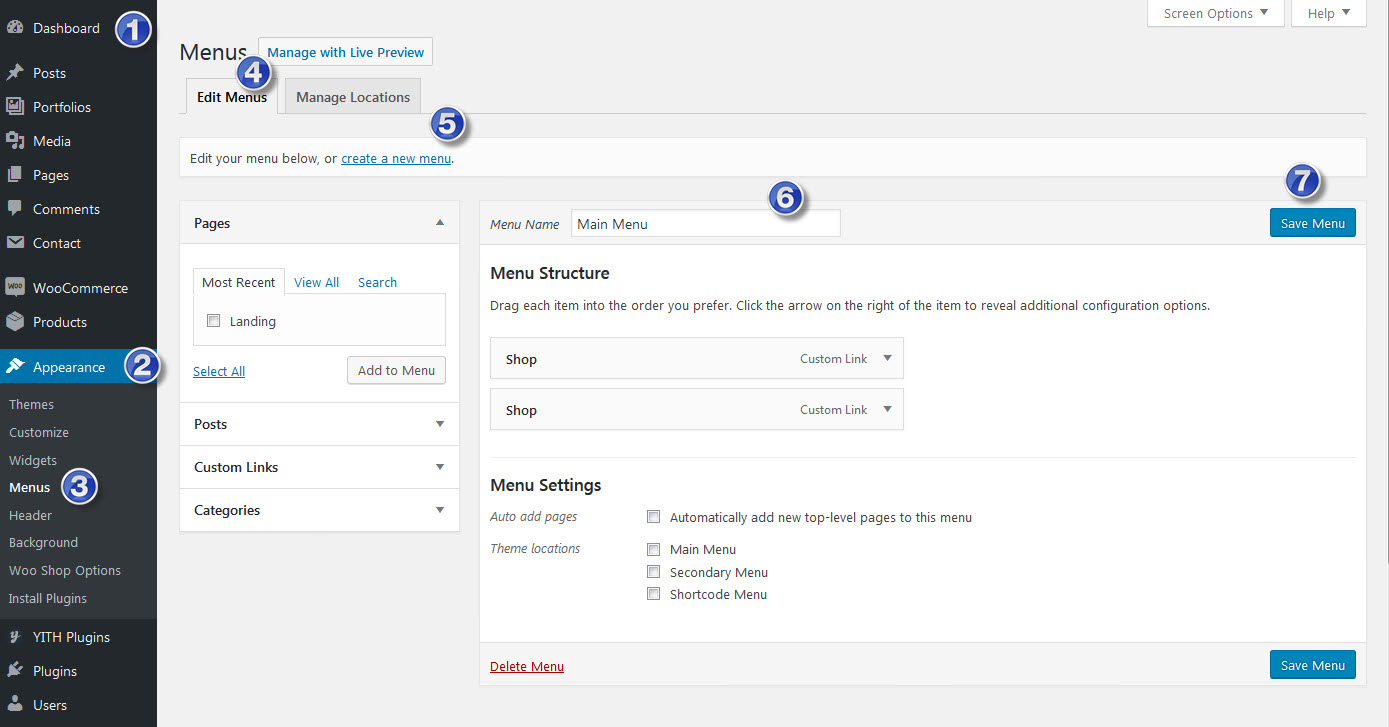Switch to the Manage Locations tab
This screenshot has width=1389, height=727.
pyautogui.click(x=353, y=97)
